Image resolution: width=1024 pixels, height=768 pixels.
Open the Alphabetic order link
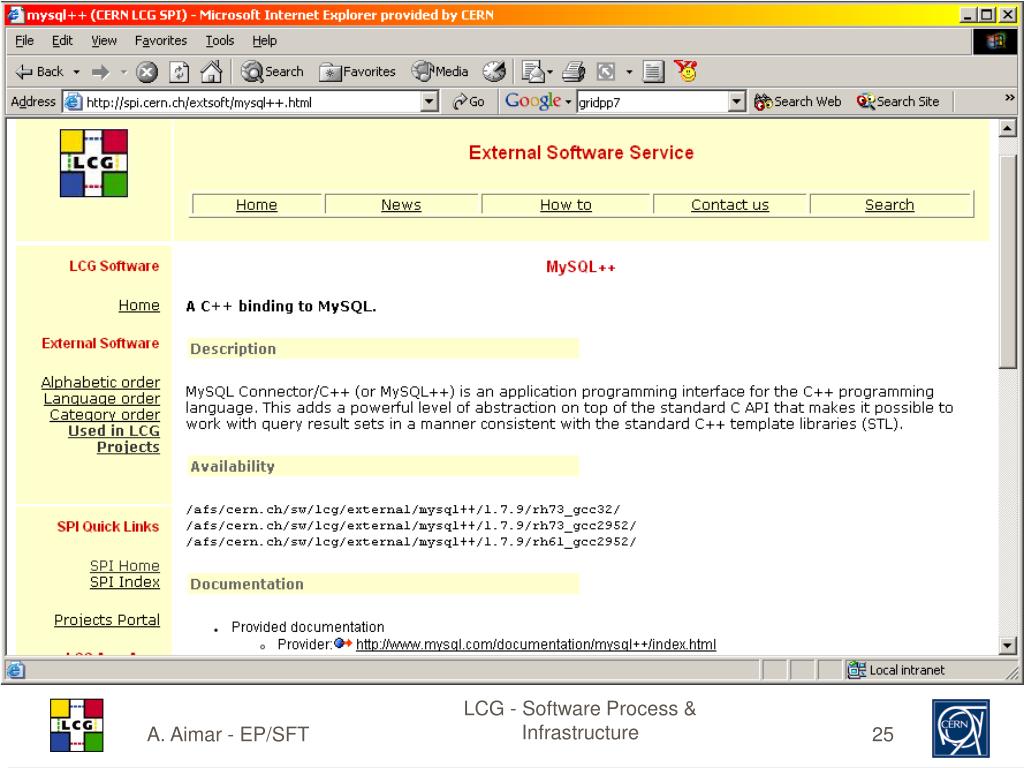101,382
